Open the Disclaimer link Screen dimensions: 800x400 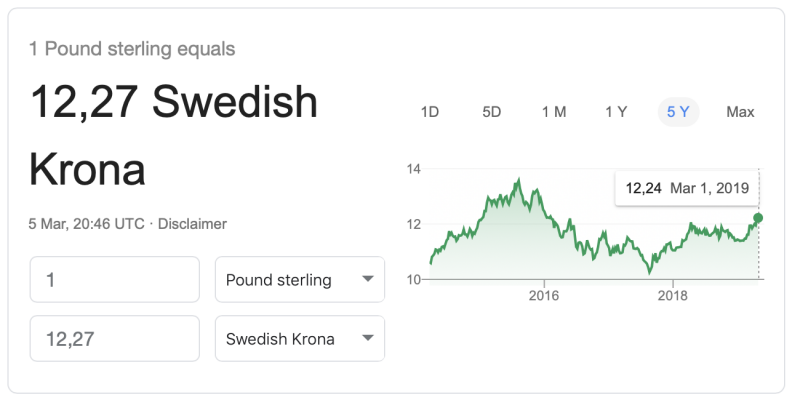(x=192, y=223)
